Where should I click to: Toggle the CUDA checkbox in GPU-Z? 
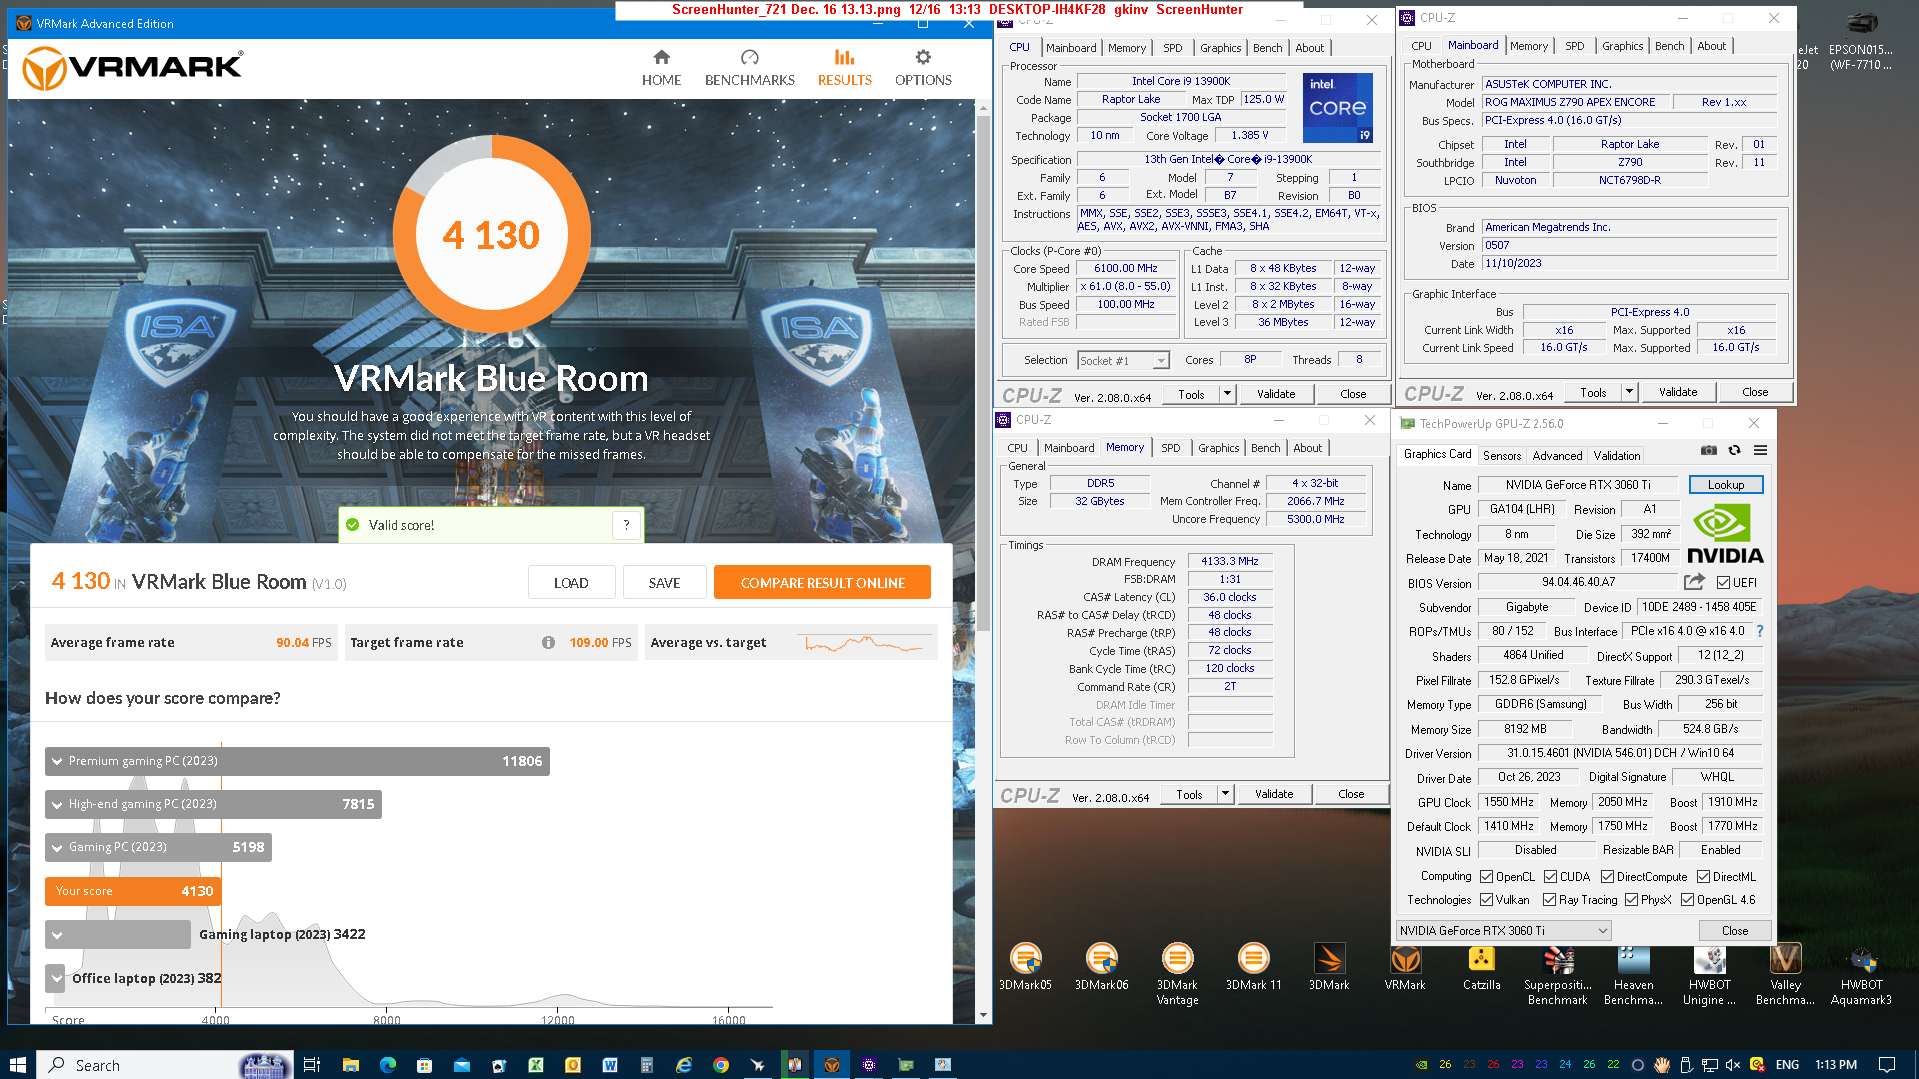[x=1550, y=877]
